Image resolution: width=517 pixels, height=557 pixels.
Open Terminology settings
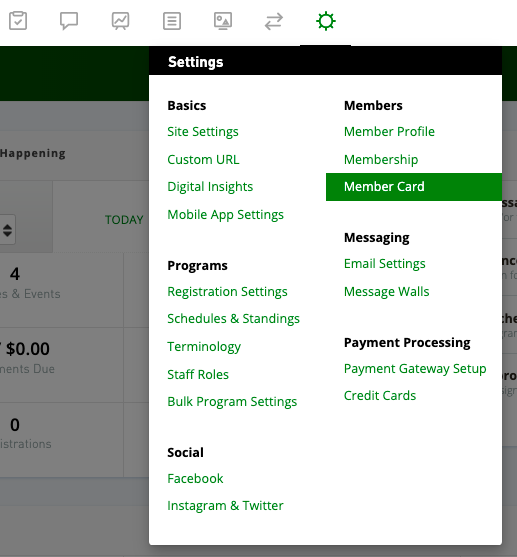coord(204,347)
